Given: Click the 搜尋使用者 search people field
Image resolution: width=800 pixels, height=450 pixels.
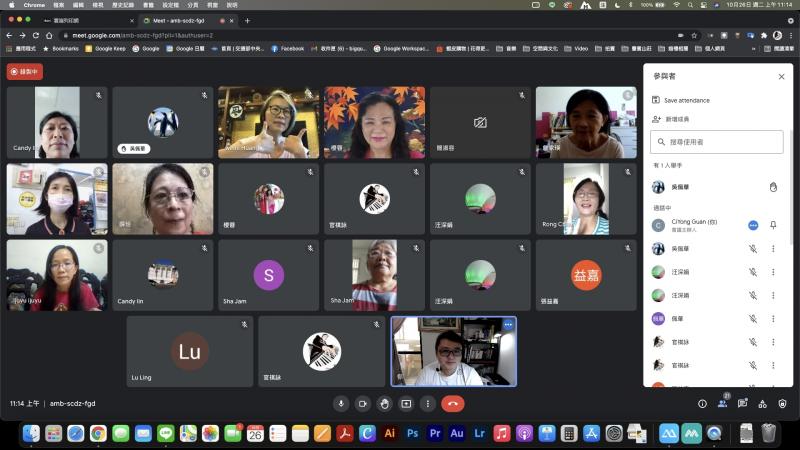Looking at the screenshot, I should (716, 142).
